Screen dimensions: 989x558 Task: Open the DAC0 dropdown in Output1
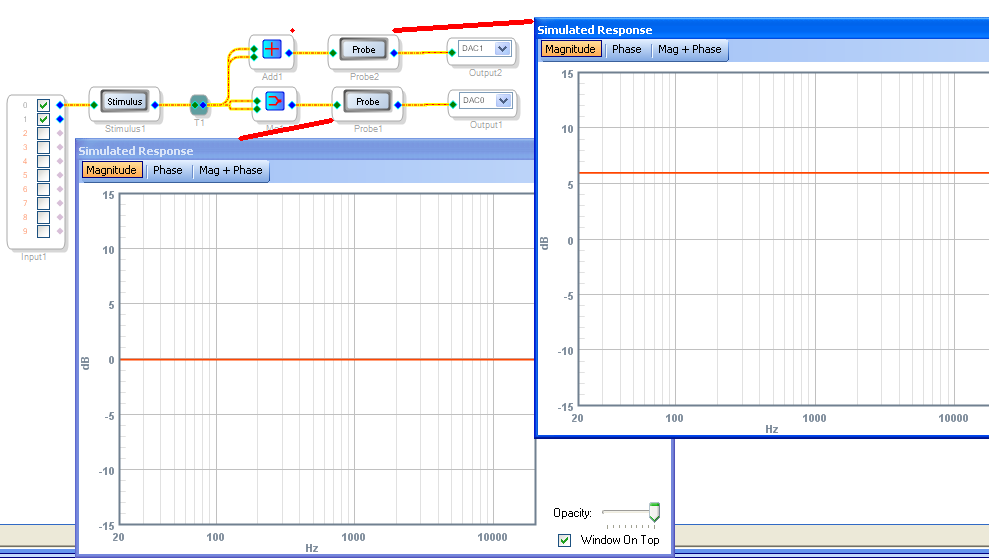coord(502,100)
